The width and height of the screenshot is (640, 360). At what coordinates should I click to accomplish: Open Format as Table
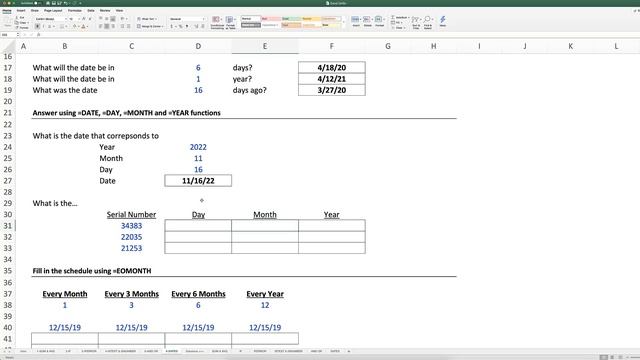coord(230,22)
